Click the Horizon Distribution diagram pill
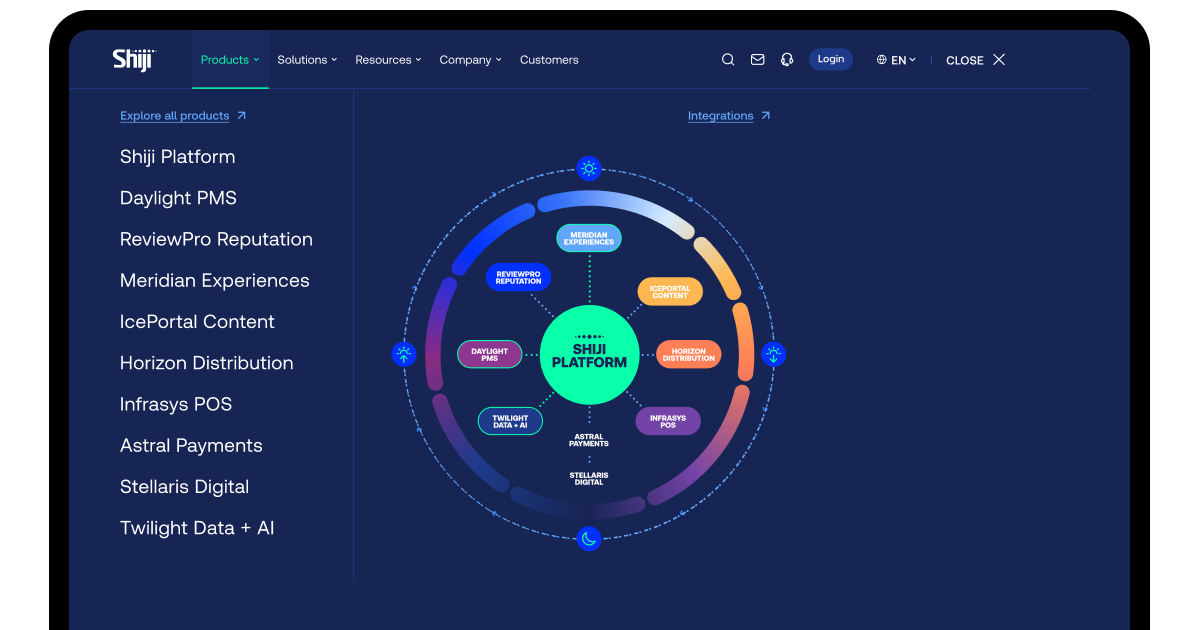 tap(688, 354)
